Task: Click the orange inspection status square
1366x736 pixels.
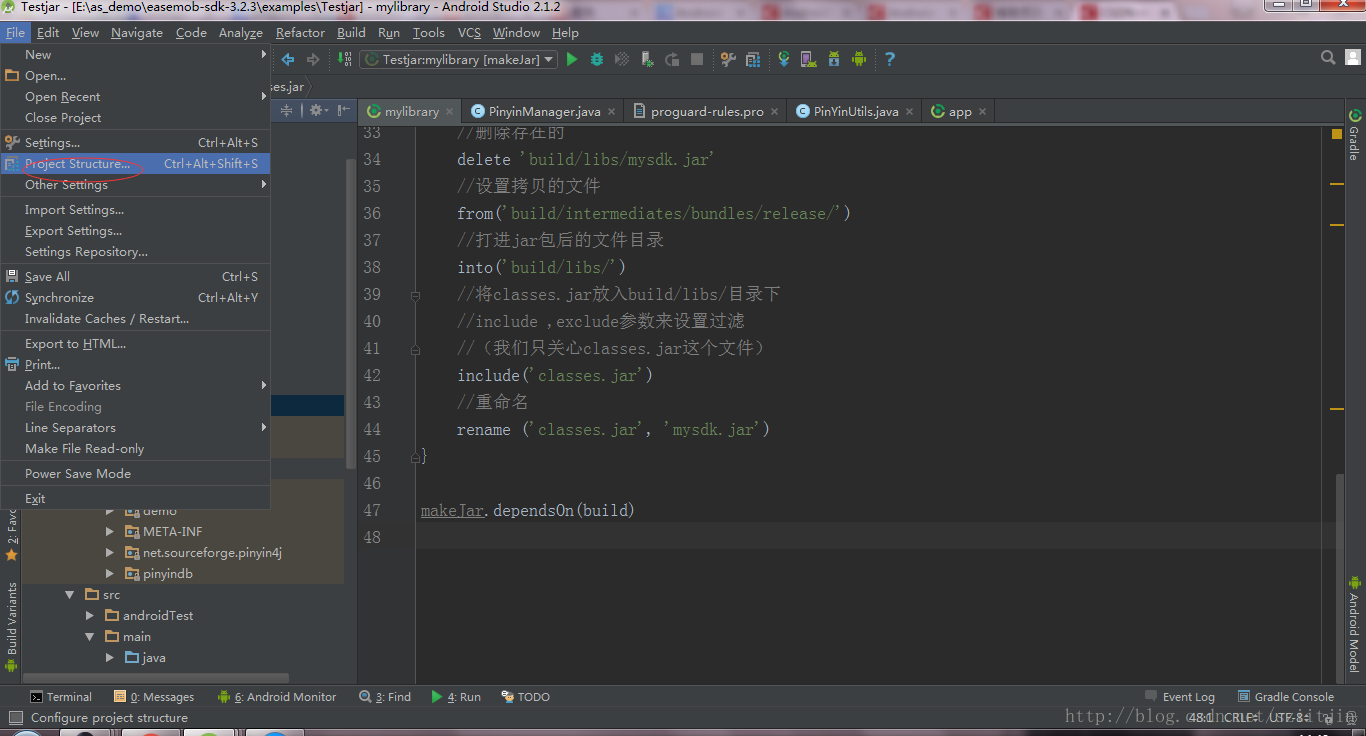Action: point(1337,134)
